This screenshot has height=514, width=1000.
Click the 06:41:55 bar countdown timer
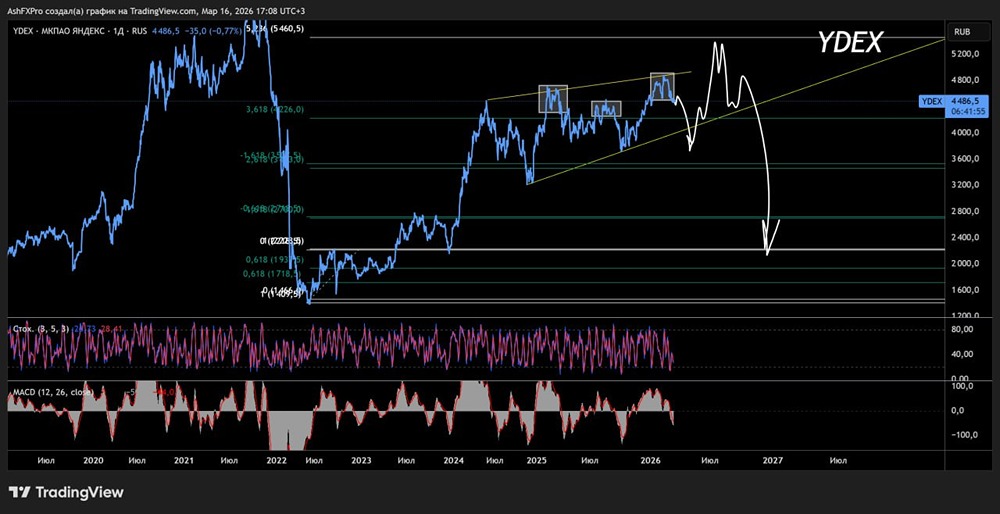969,111
